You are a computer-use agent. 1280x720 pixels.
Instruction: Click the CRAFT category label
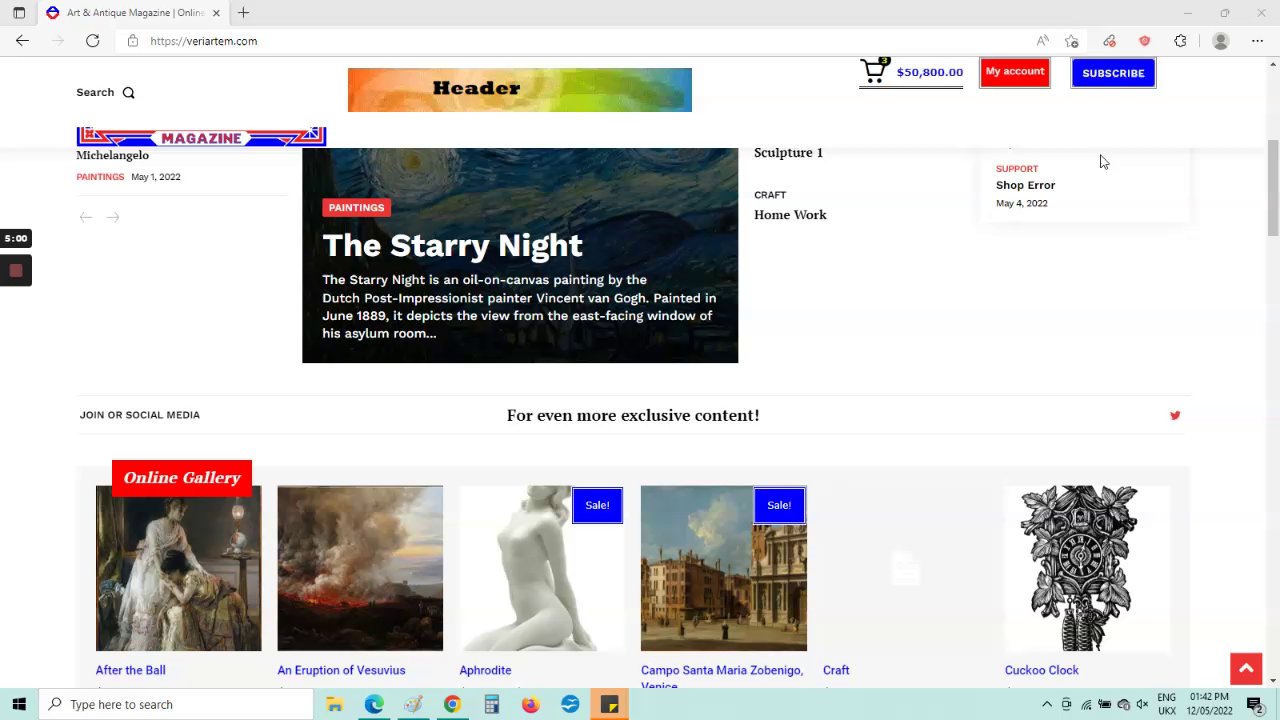click(x=770, y=195)
